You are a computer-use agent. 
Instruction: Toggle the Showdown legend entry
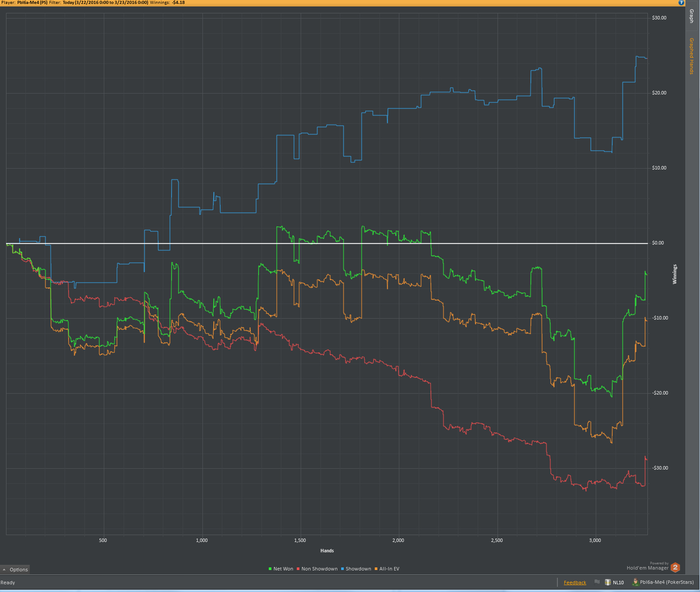coord(356,569)
